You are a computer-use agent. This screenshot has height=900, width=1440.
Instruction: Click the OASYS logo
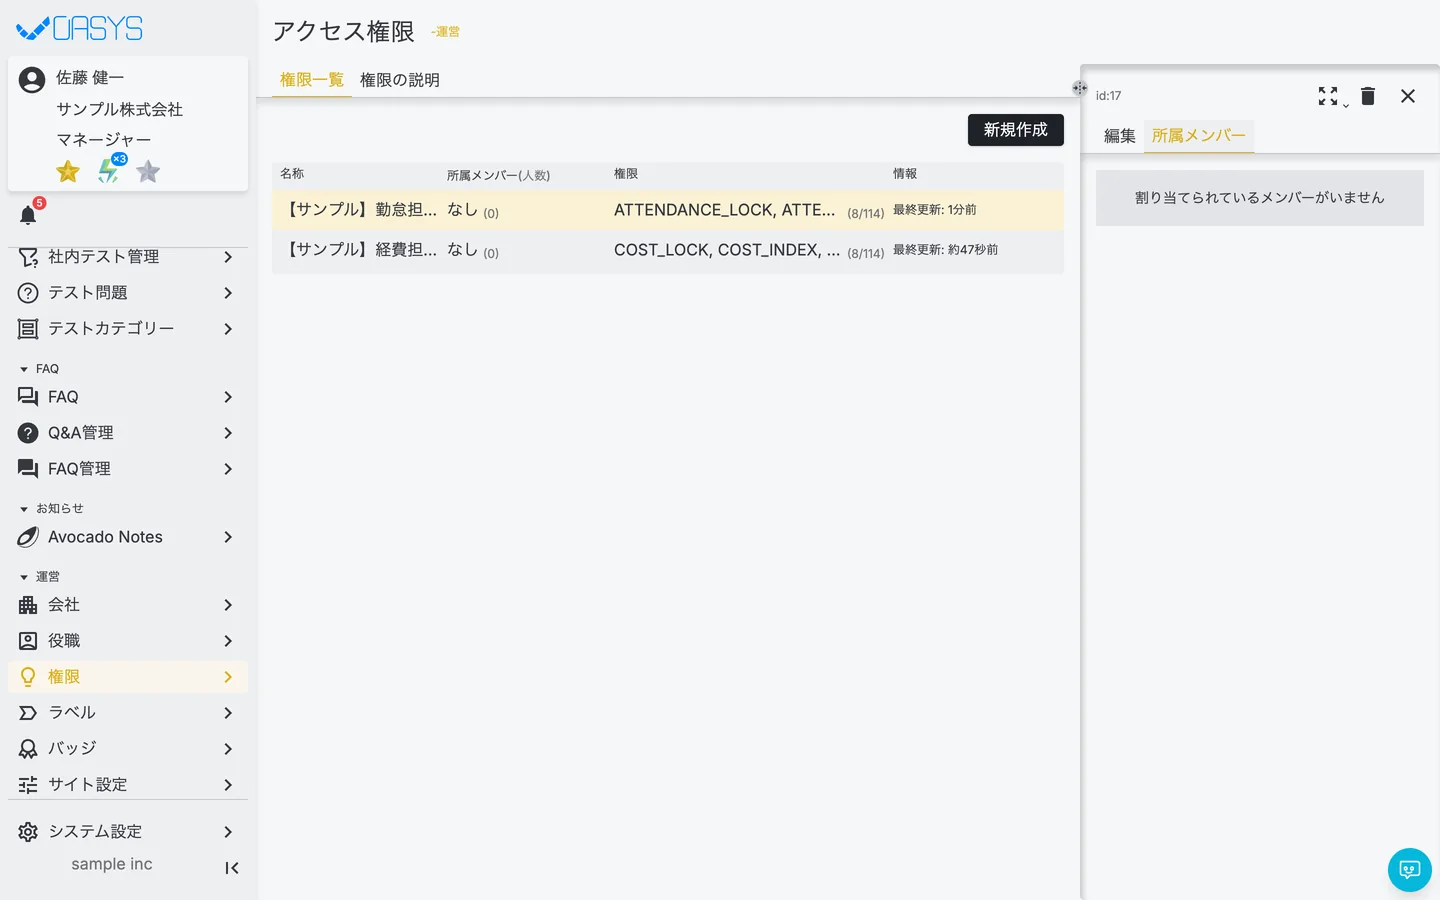[80, 29]
